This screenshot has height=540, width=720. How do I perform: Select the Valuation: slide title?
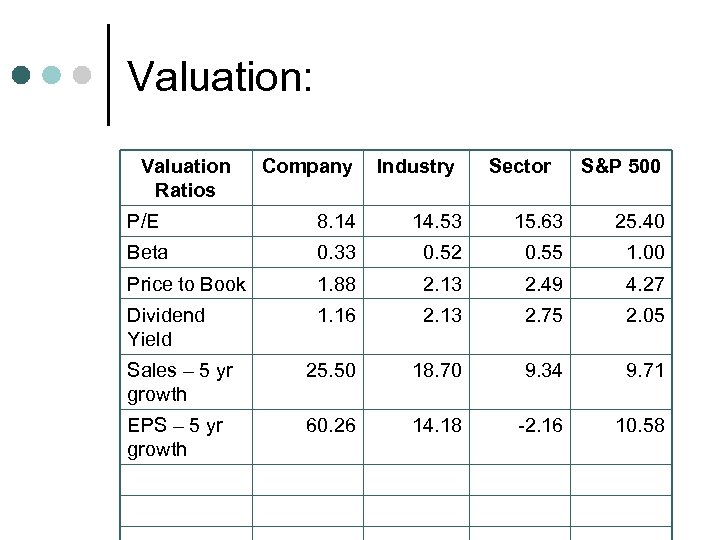pyautogui.click(x=220, y=76)
